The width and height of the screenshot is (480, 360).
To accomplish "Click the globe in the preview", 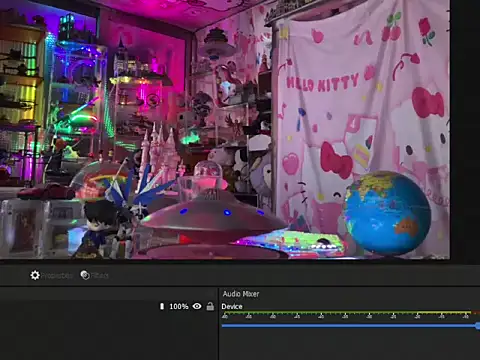I will tap(387, 213).
